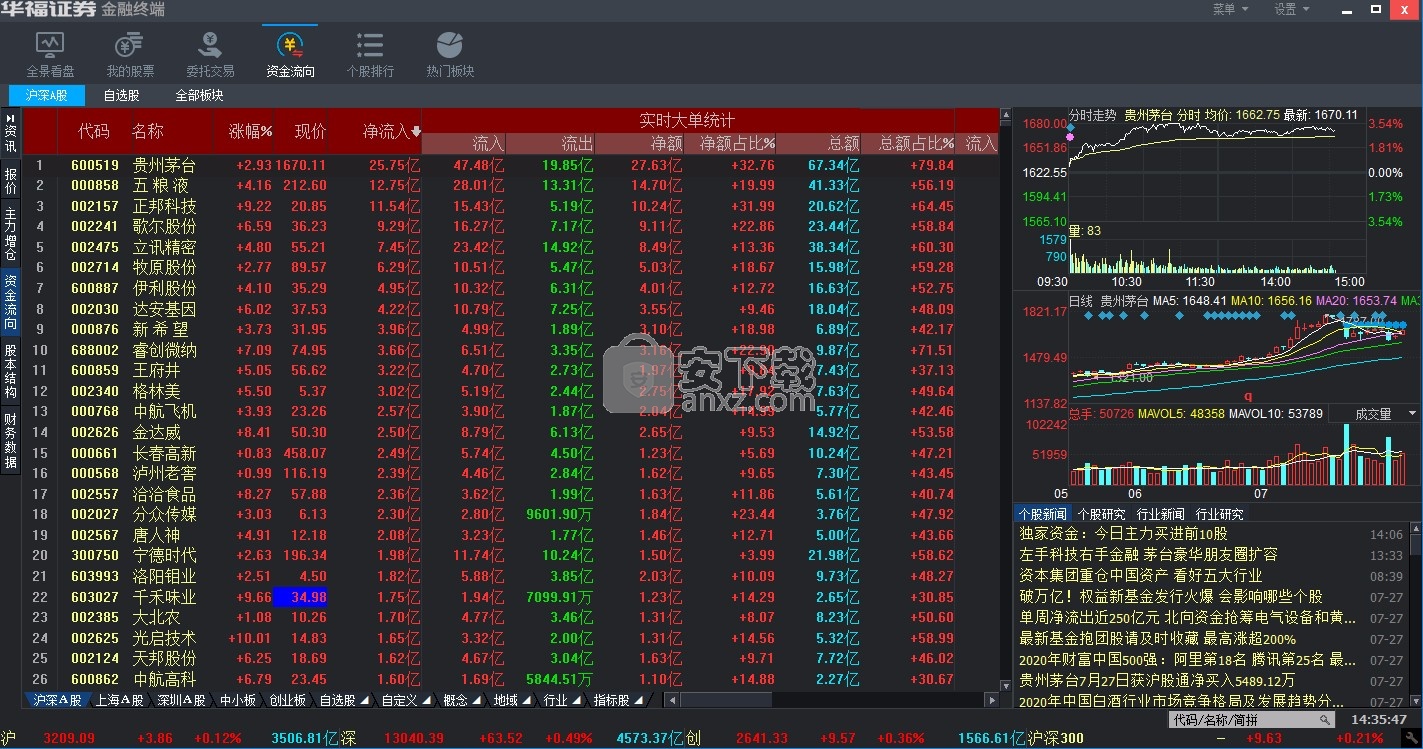The height and width of the screenshot is (749, 1423).
Task: Sort by the 净额占比% column header
Action: coord(738,144)
